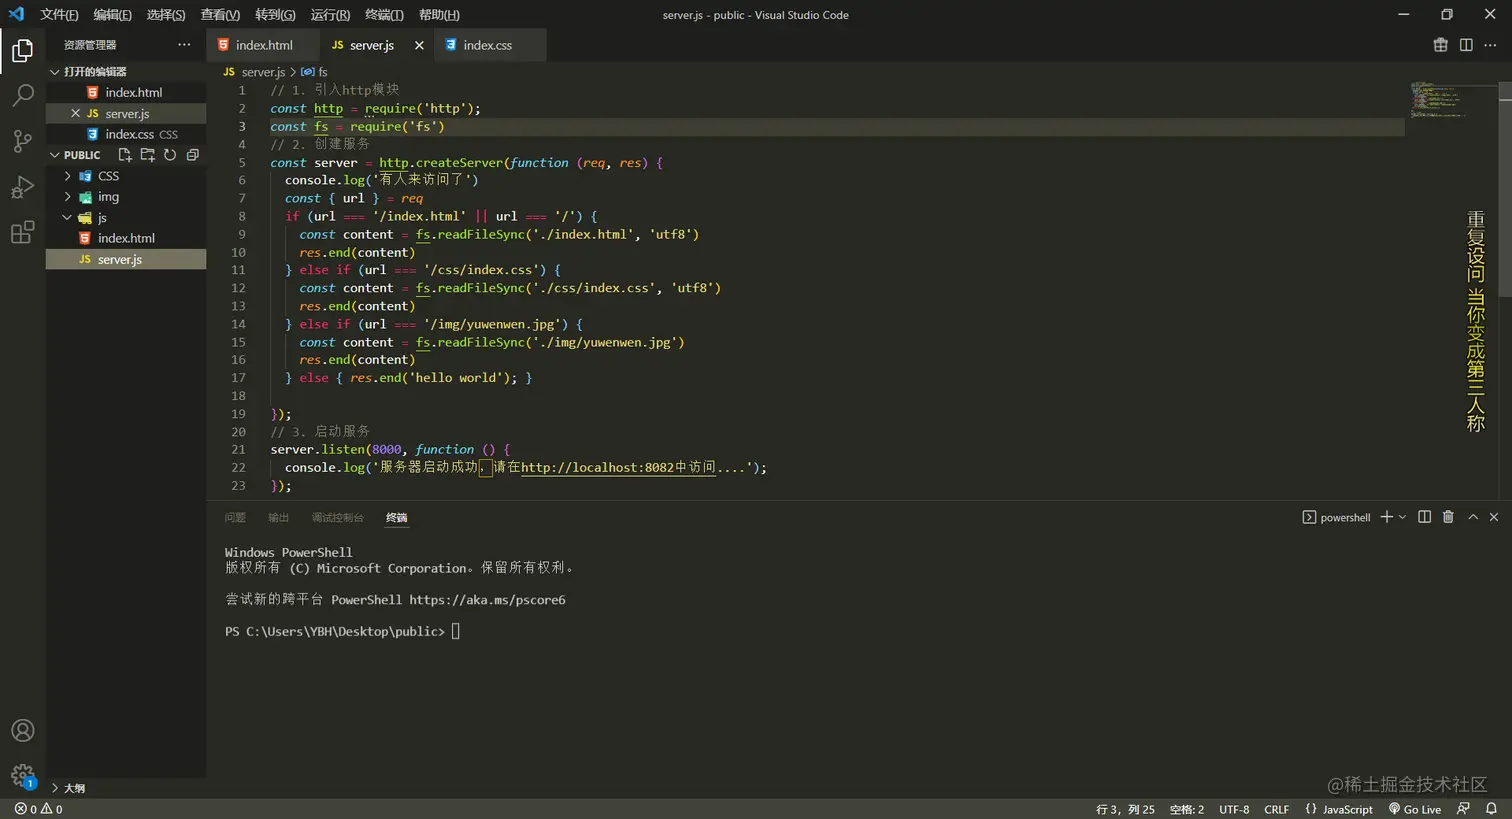Open the Selection menu
Image resolution: width=1512 pixels, height=819 pixels.
[166, 15]
